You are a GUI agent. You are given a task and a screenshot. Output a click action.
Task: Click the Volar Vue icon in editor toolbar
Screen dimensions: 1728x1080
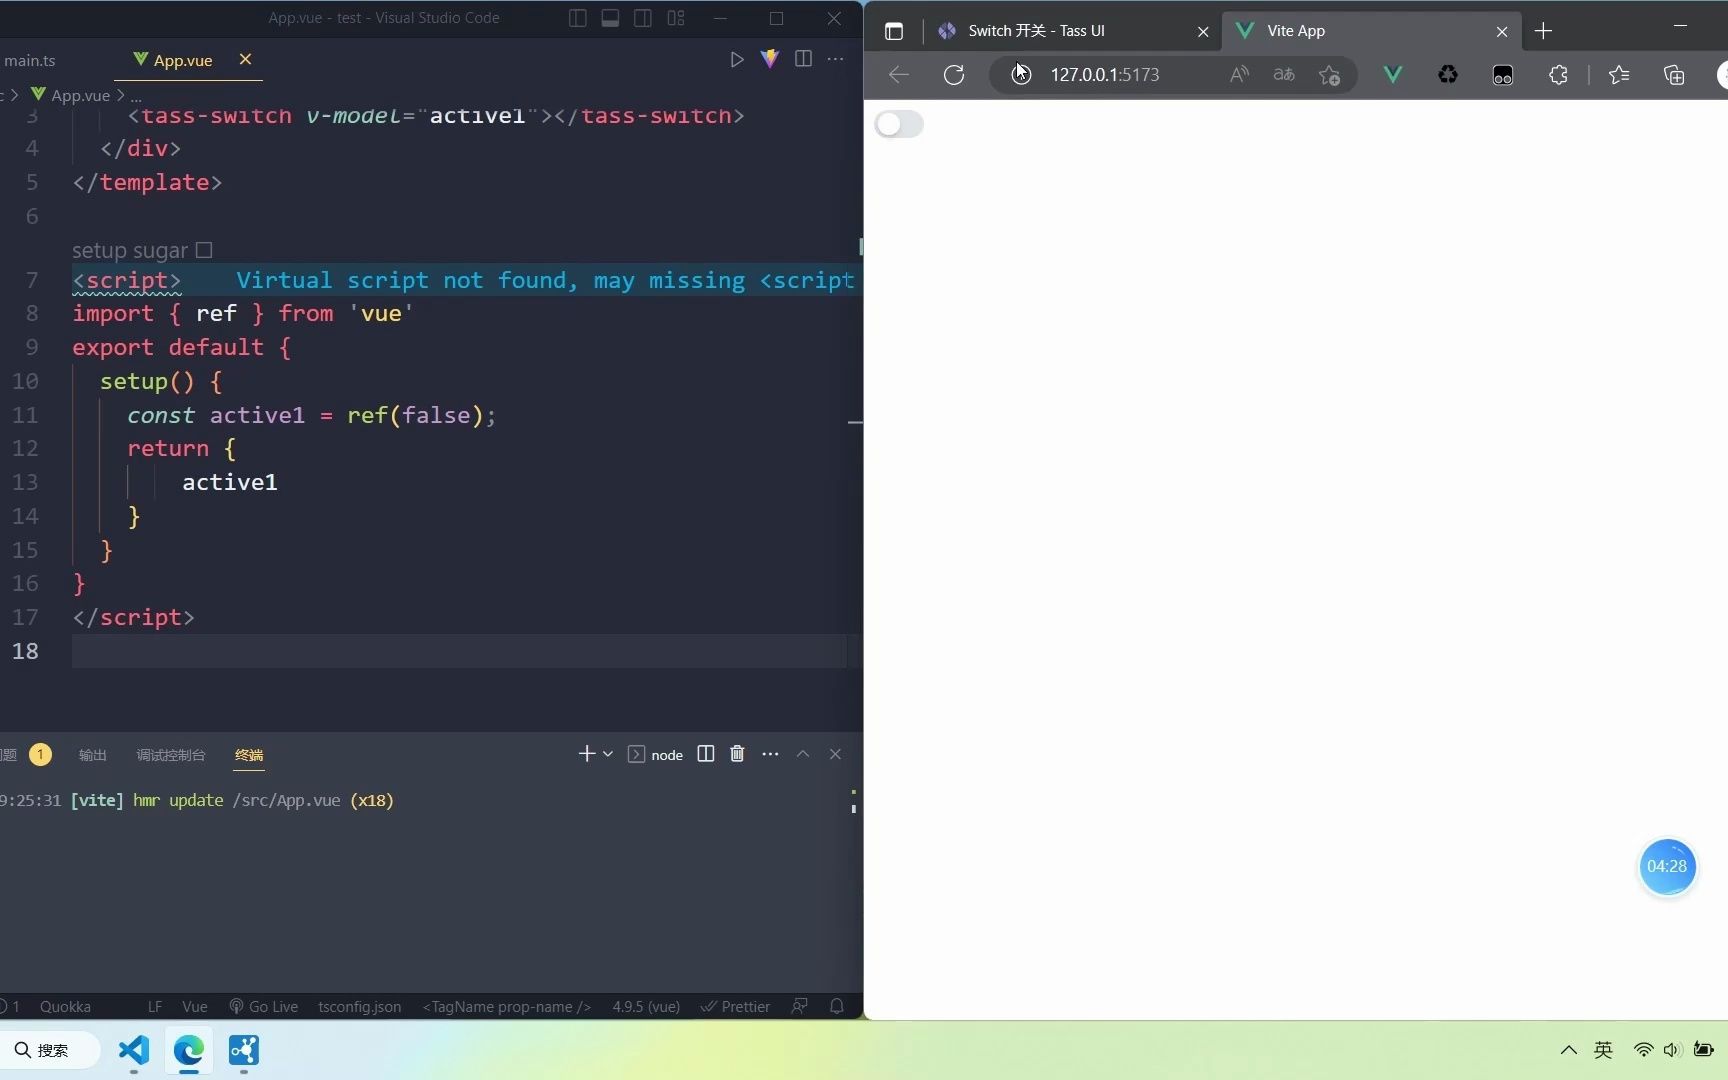[x=770, y=59]
